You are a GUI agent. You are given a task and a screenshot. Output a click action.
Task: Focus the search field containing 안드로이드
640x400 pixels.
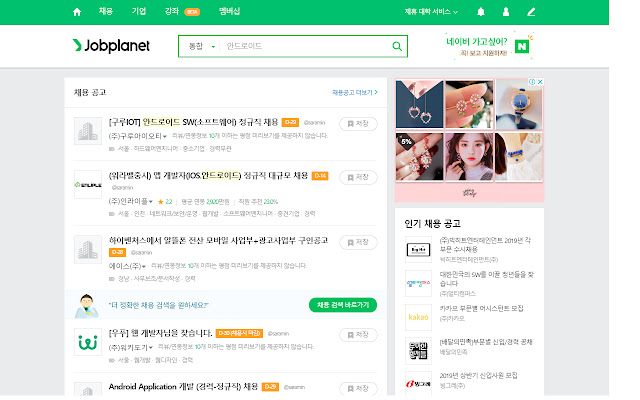click(x=304, y=46)
